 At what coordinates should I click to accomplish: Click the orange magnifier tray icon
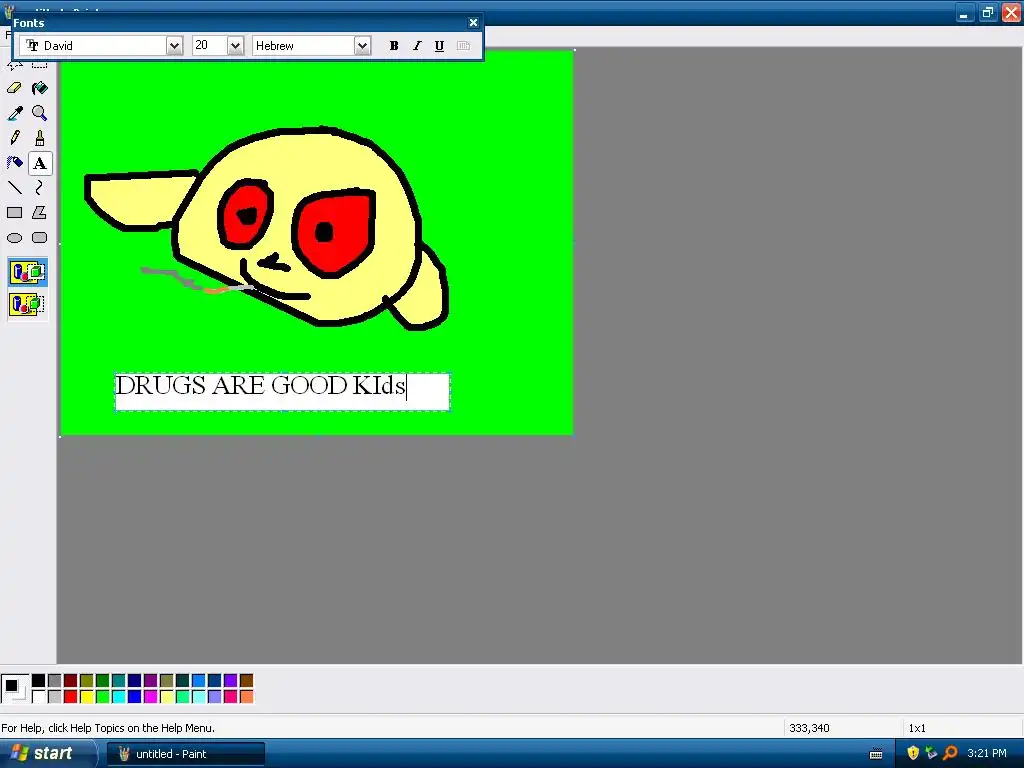coord(951,753)
